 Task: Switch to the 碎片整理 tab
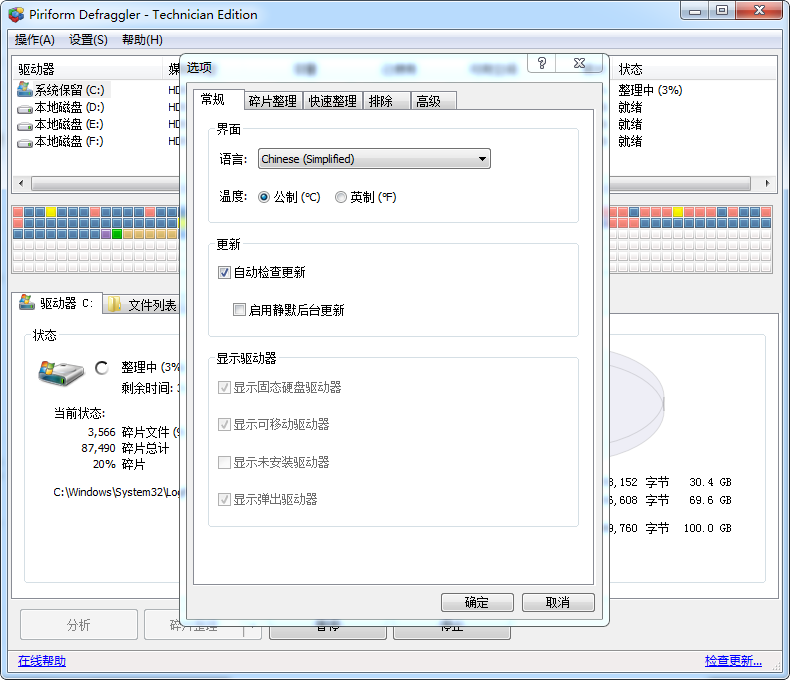273,101
